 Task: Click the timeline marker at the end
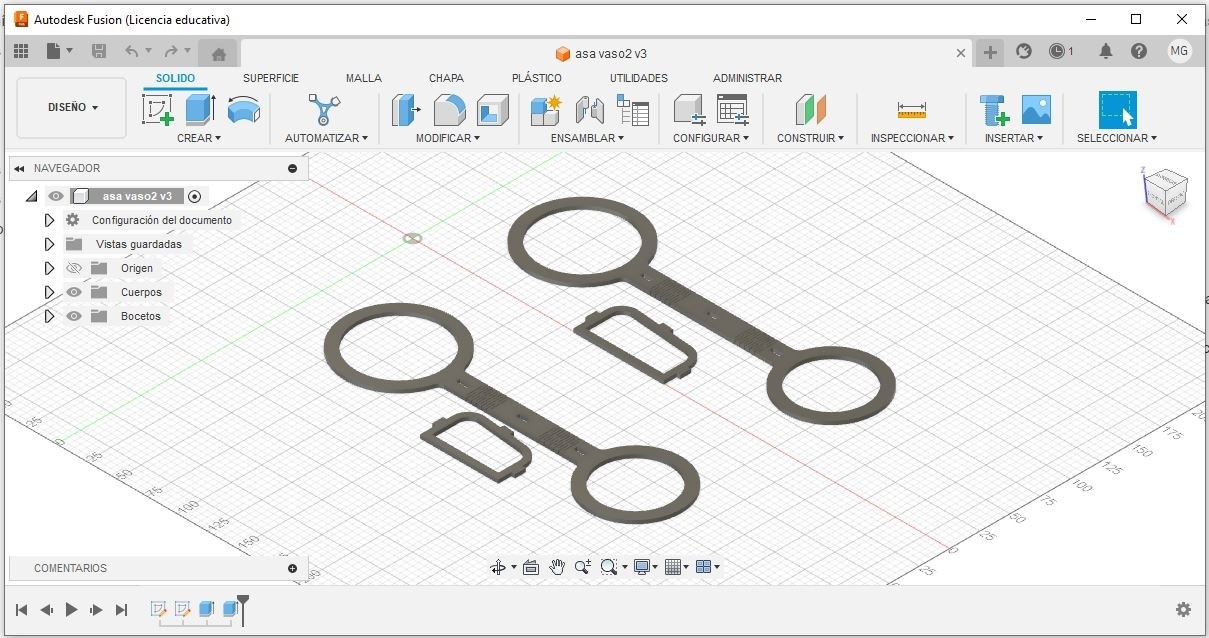pyautogui.click(x=242, y=608)
